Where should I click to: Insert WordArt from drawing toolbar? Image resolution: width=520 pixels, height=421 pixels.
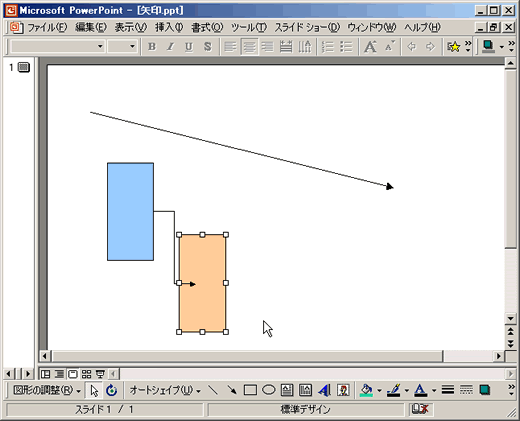(324, 390)
